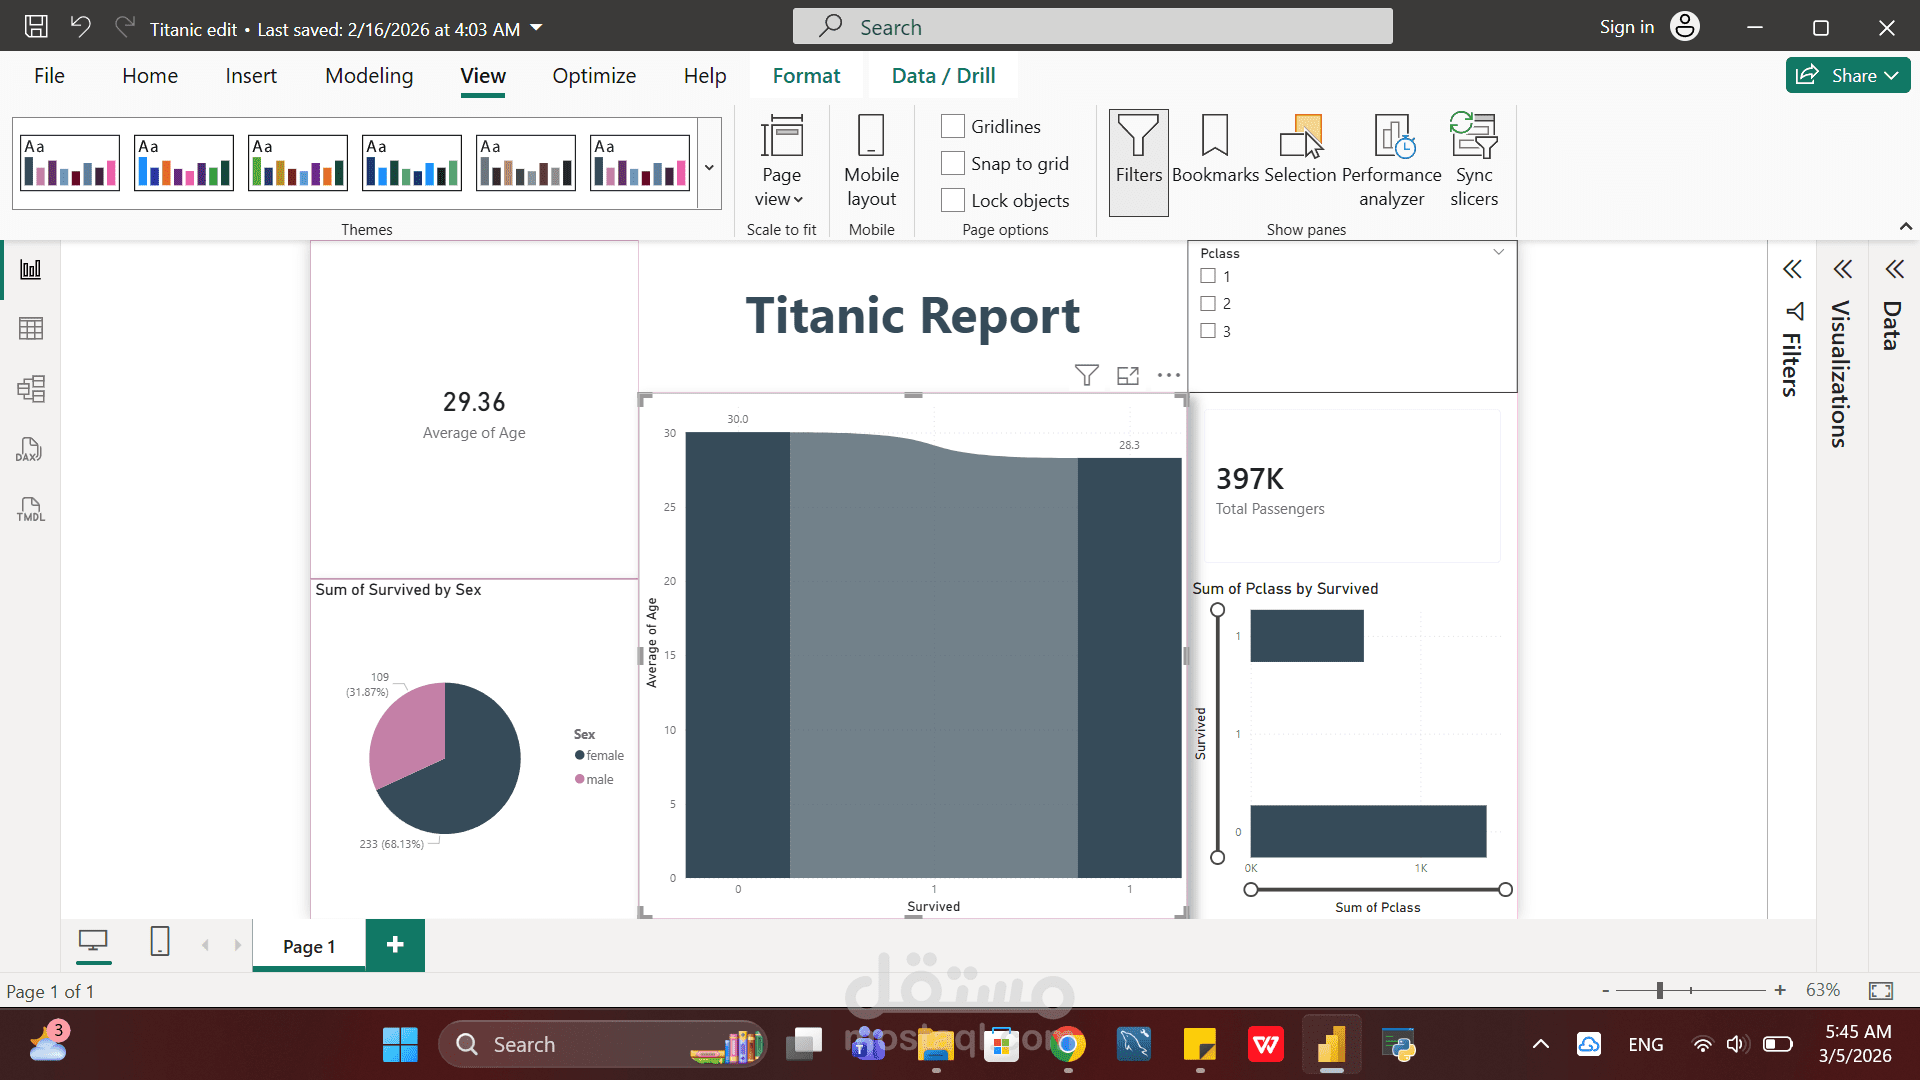Add a new report page
This screenshot has height=1080, width=1920.
[x=395, y=945]
